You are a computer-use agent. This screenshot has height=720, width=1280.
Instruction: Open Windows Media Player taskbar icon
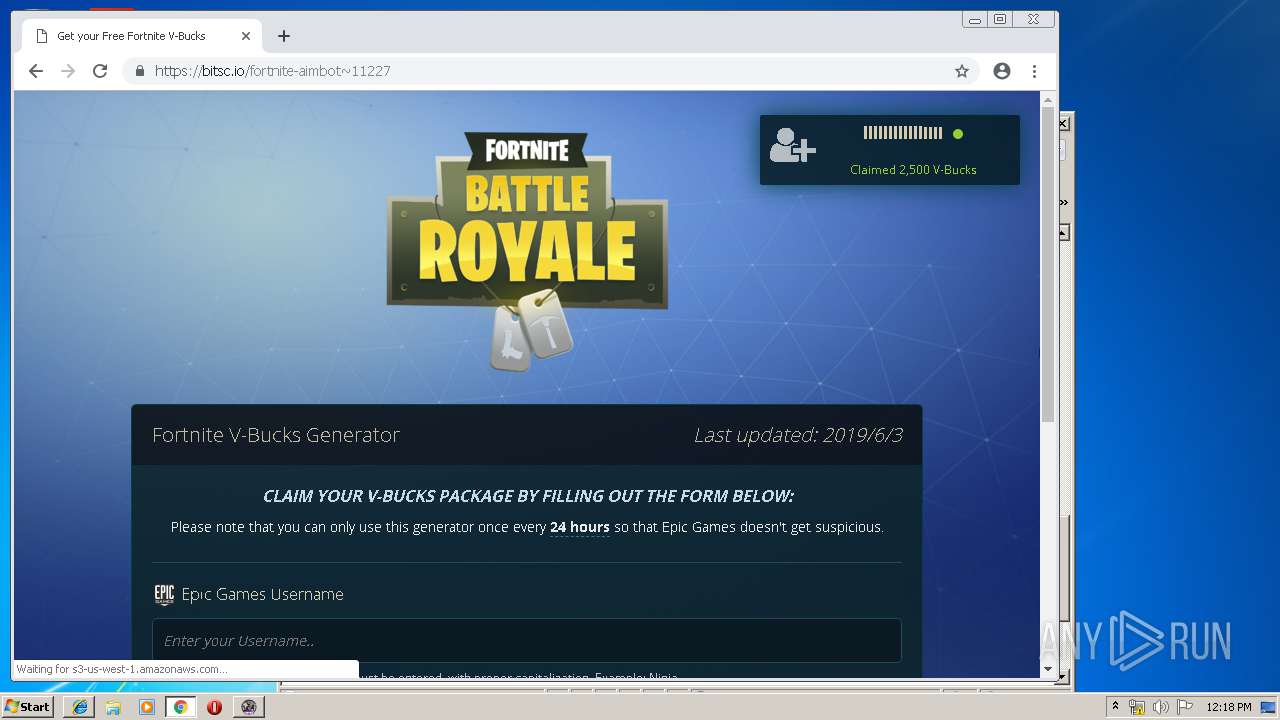(147, 707)
